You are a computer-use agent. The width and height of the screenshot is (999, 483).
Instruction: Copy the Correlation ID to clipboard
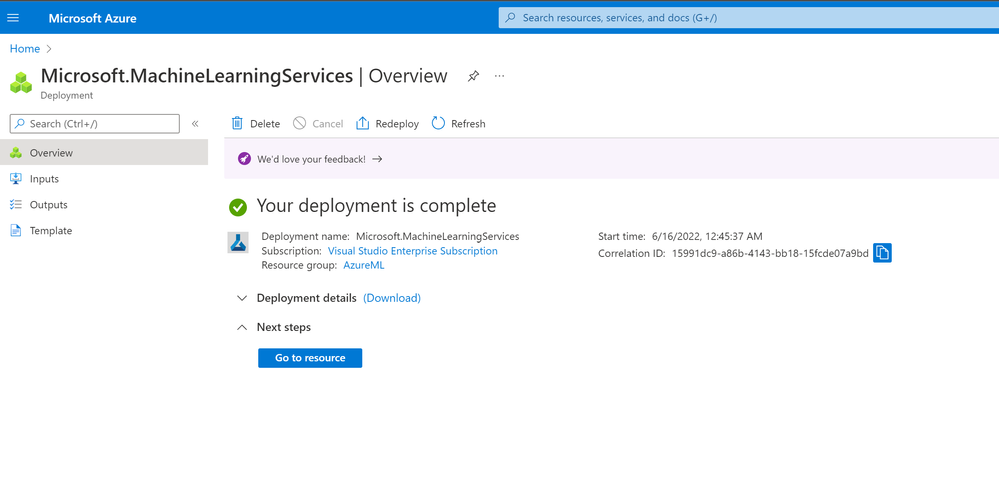pyautogui.click(x=882, y=253)
